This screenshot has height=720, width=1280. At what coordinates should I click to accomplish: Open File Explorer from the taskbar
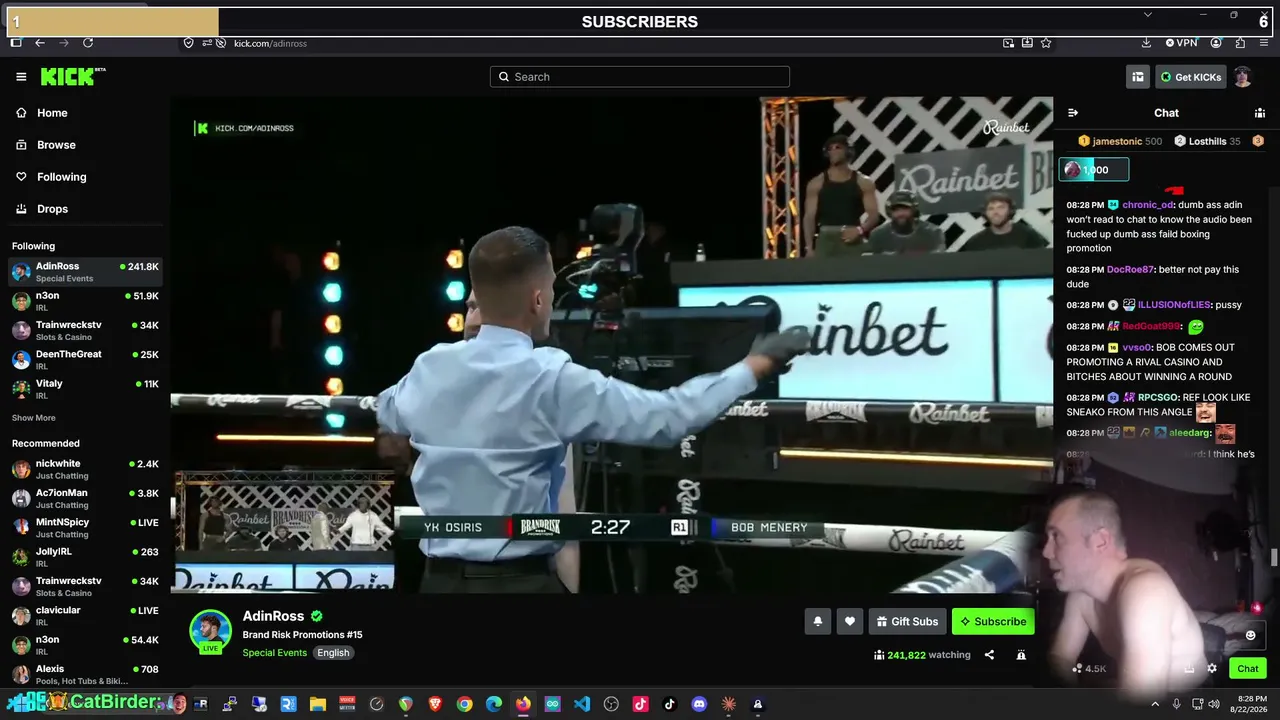[318, 704]
